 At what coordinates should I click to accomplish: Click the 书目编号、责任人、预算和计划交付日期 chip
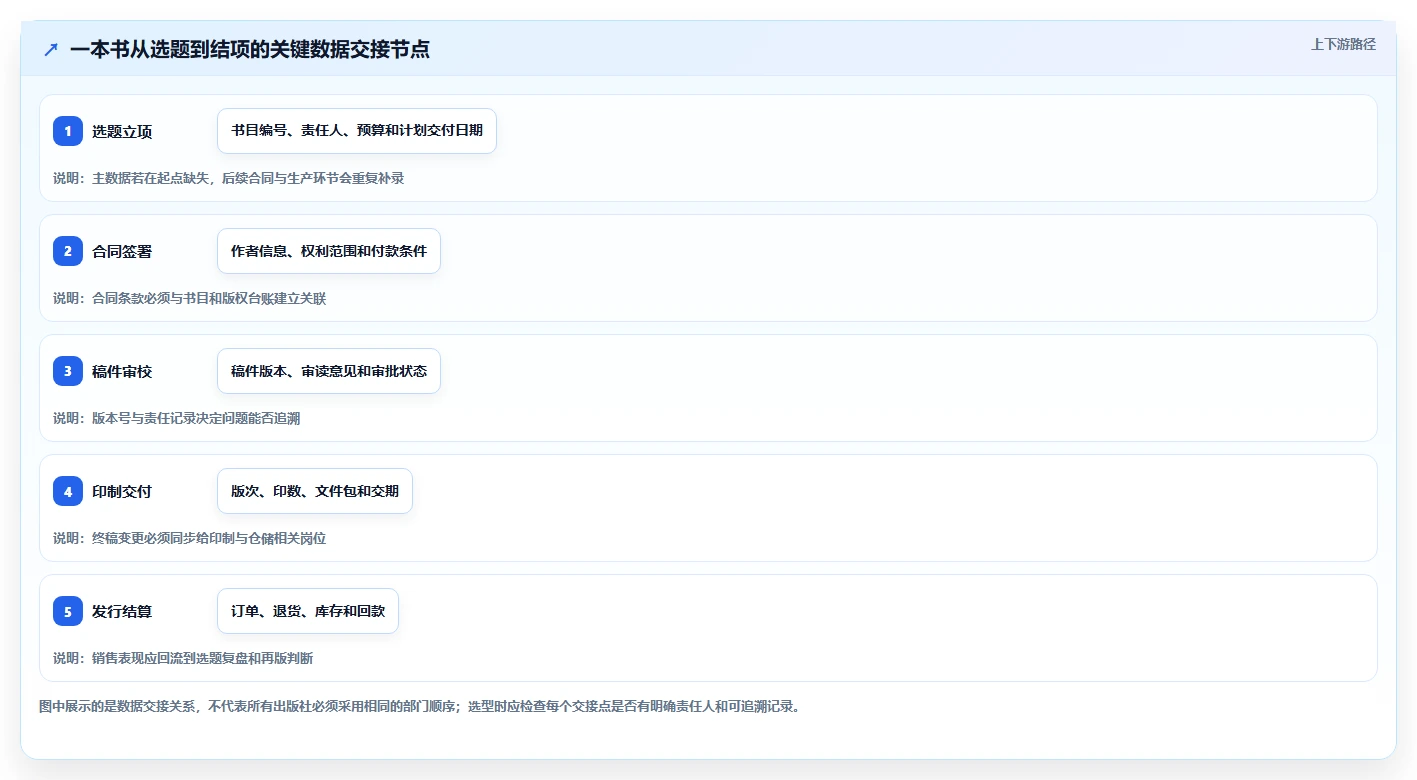(357, 131)
